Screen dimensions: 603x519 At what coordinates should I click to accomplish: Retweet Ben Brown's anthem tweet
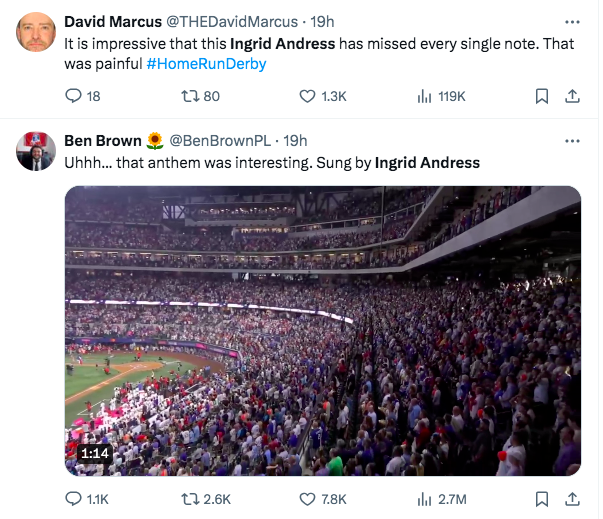(187, 499)
